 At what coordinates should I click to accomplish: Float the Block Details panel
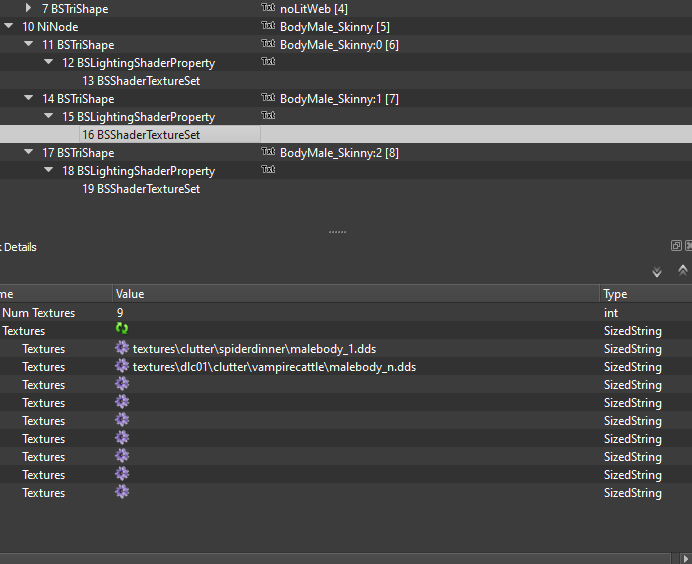point(676,246)
